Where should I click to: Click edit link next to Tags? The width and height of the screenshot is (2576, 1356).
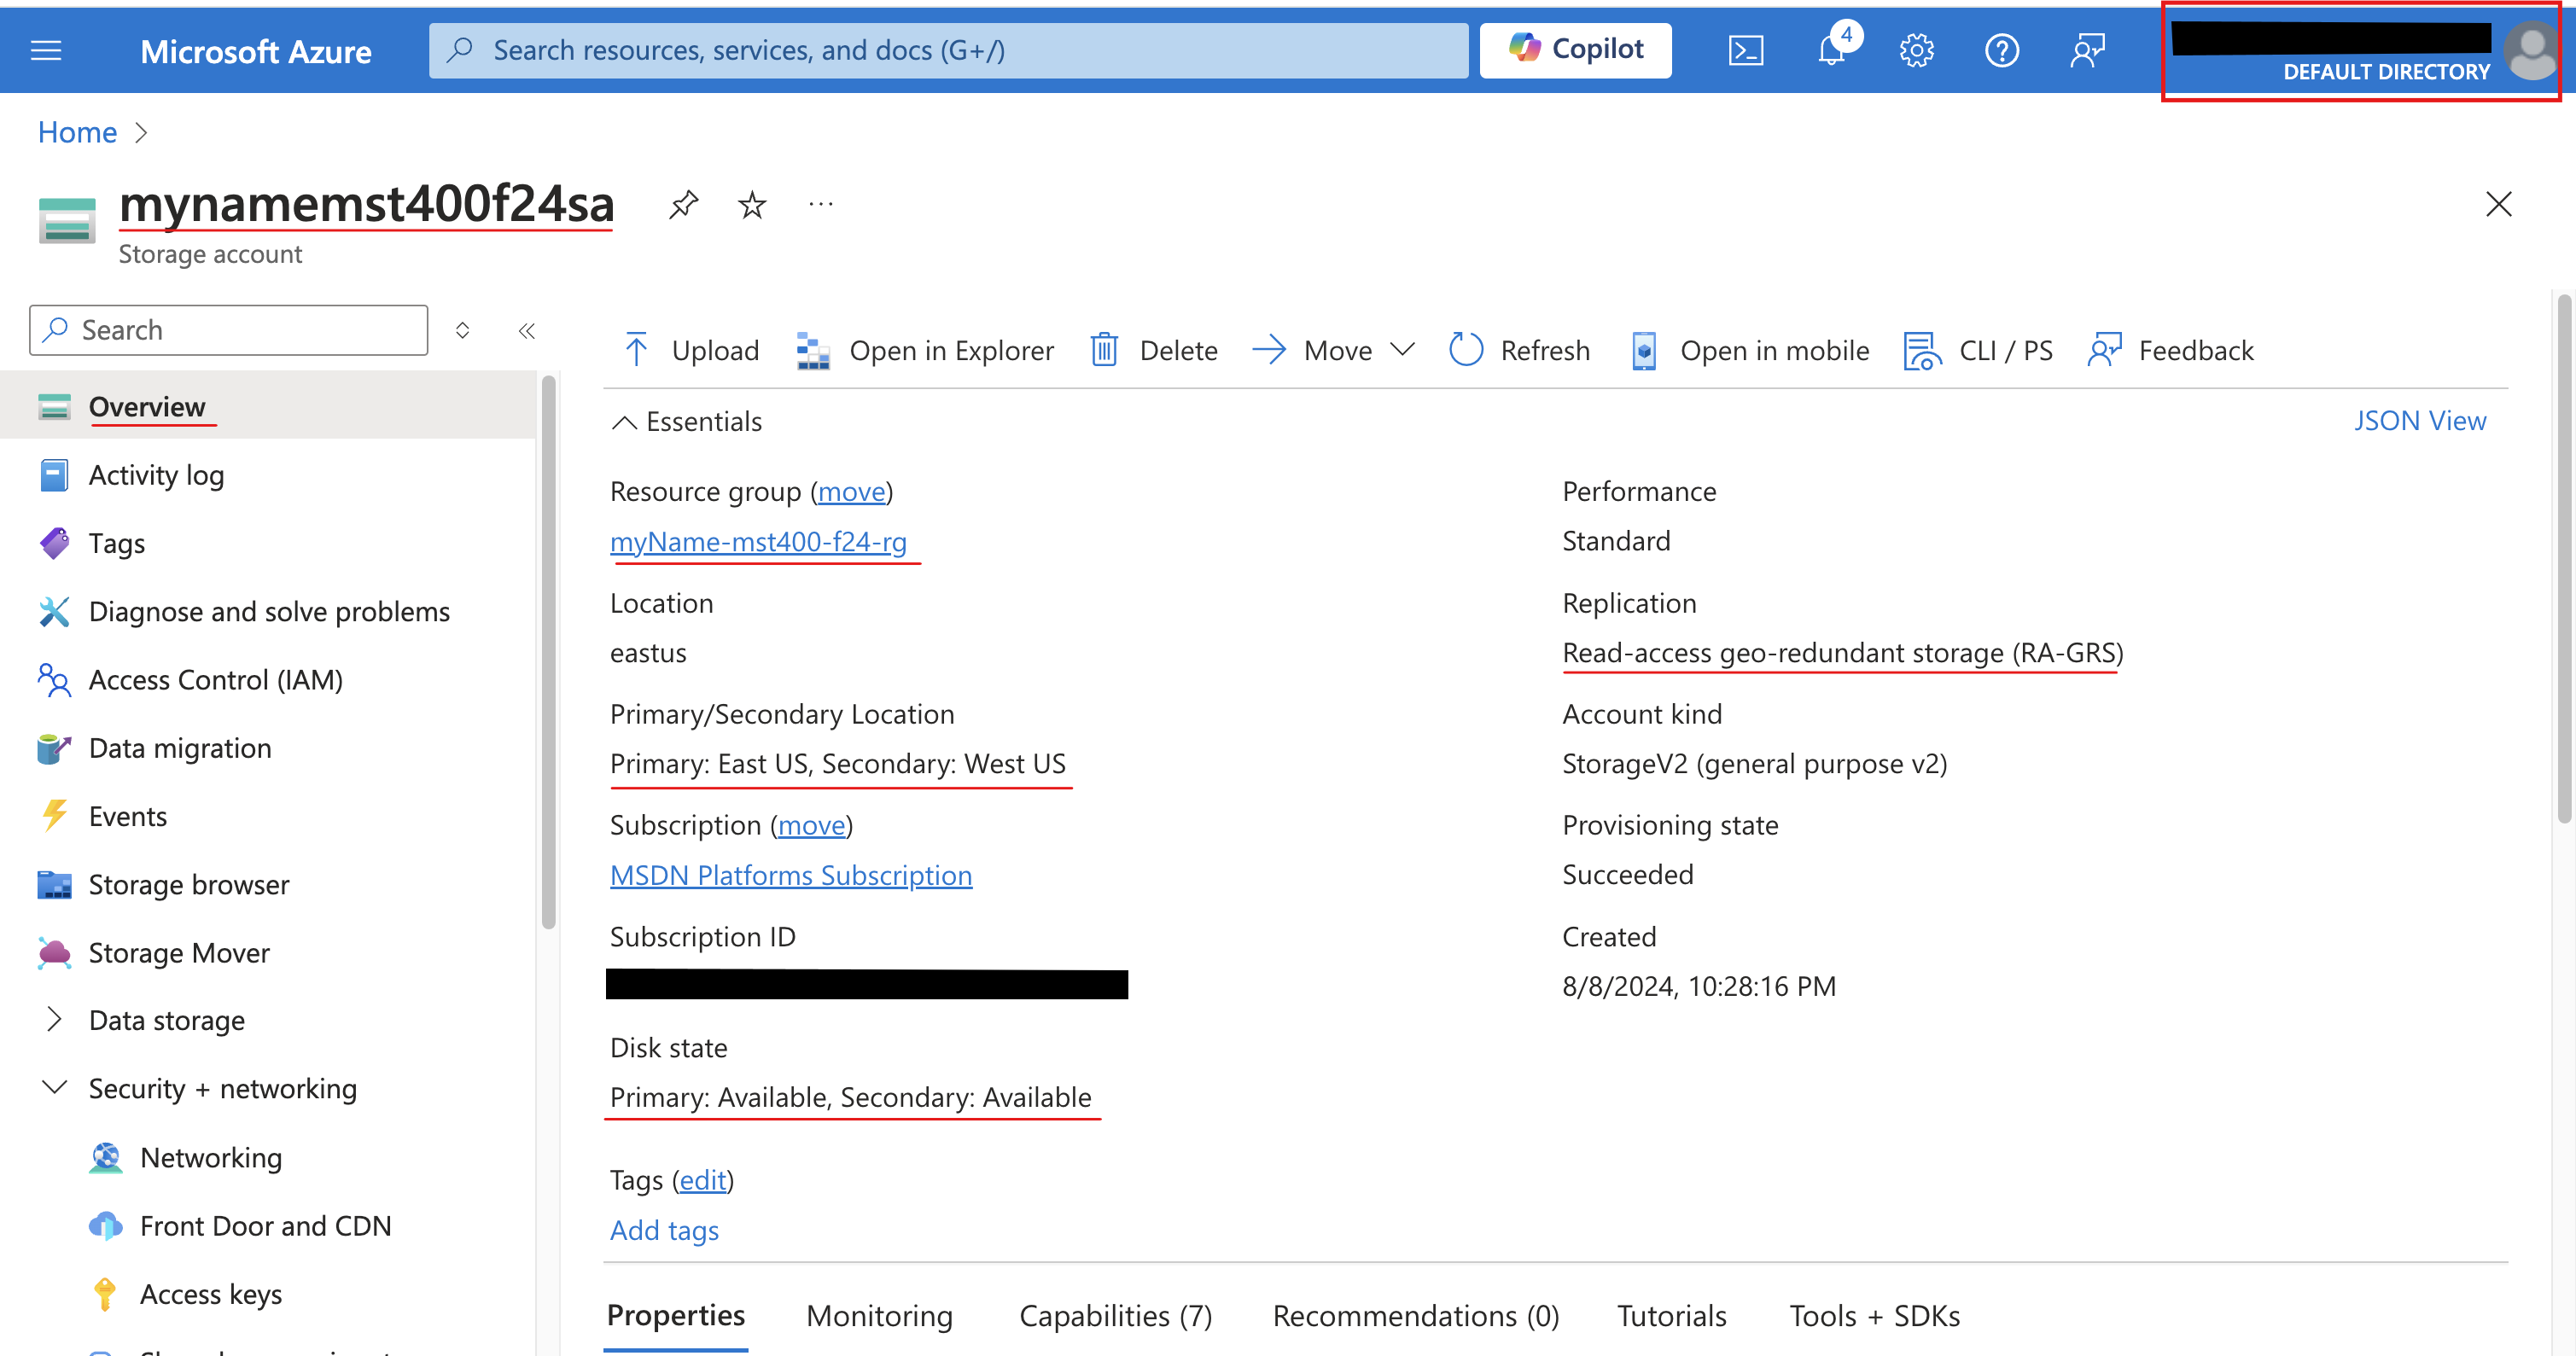point(703,1180)
